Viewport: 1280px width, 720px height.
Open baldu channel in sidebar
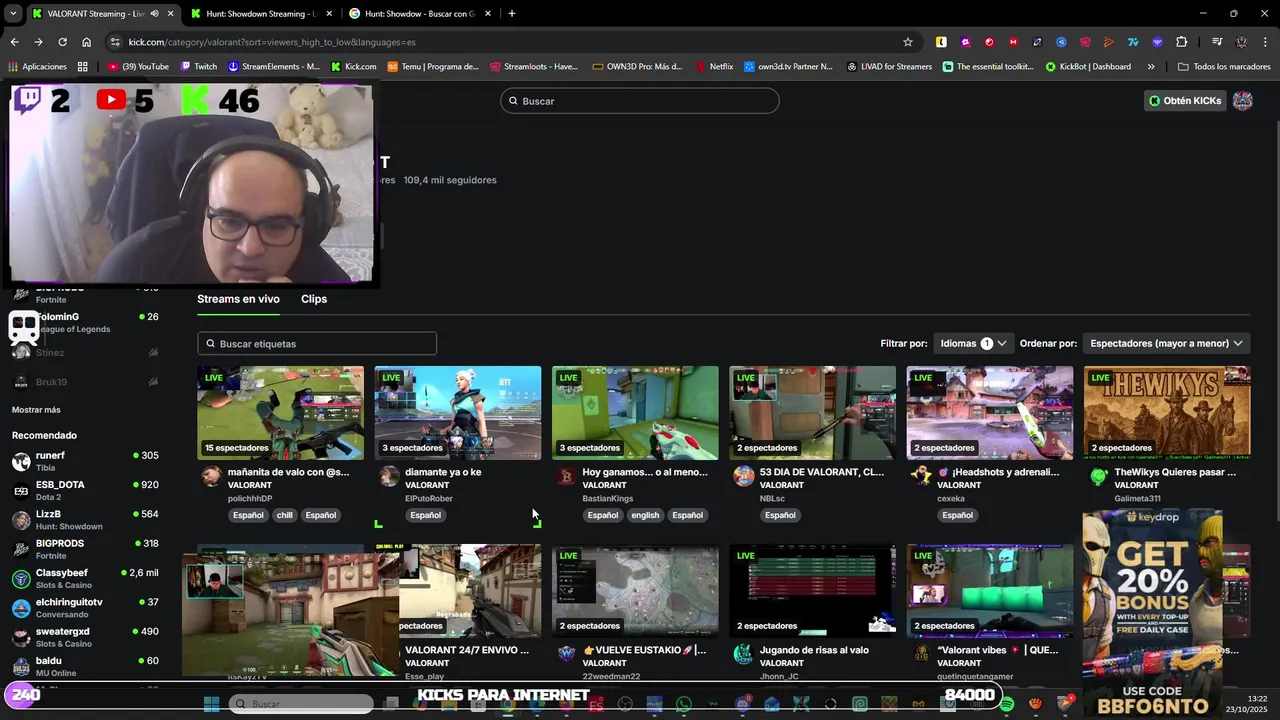pyautogui.click(x=85, y=666)
